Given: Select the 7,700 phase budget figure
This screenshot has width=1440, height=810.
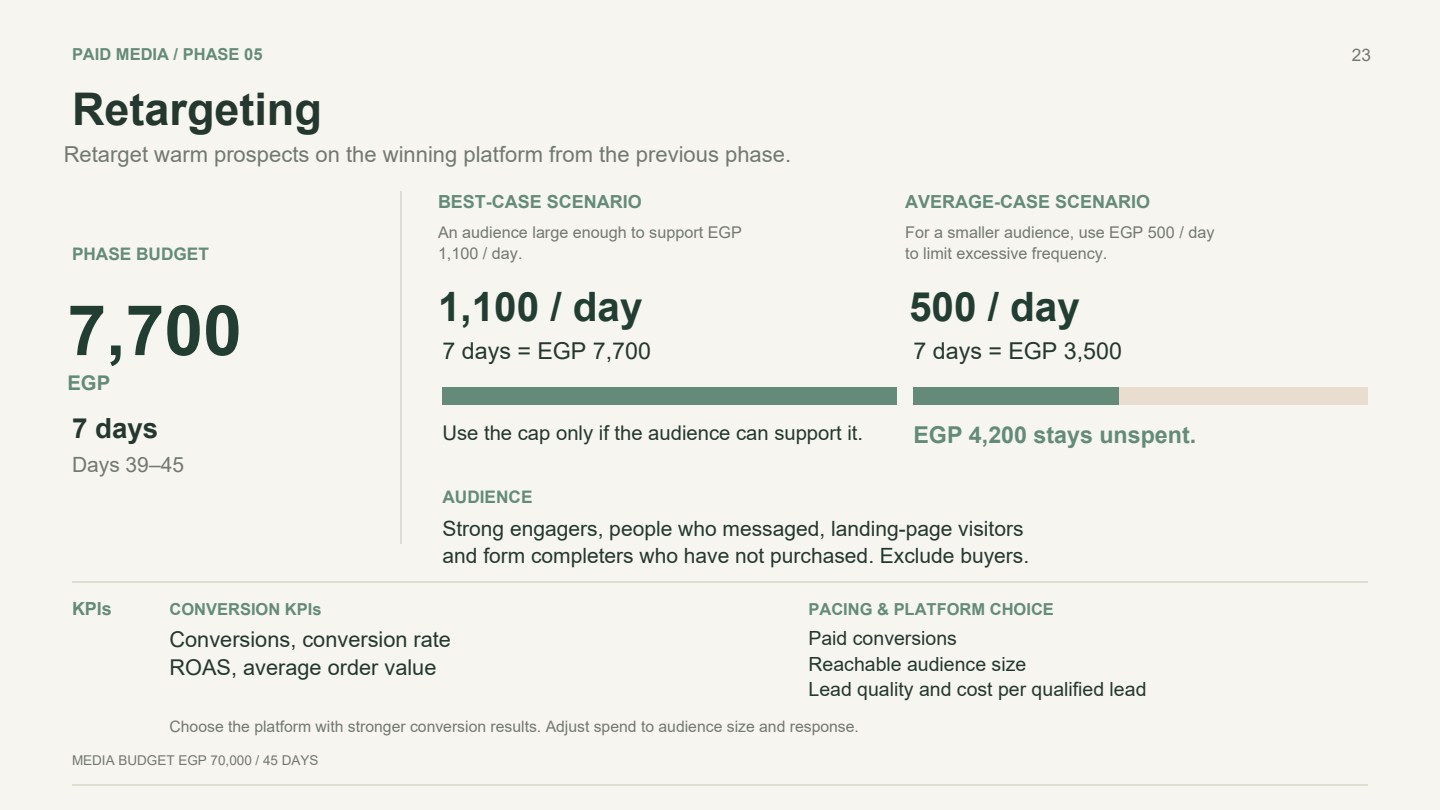Looking at the screenshot, I should tap(154, 332).
